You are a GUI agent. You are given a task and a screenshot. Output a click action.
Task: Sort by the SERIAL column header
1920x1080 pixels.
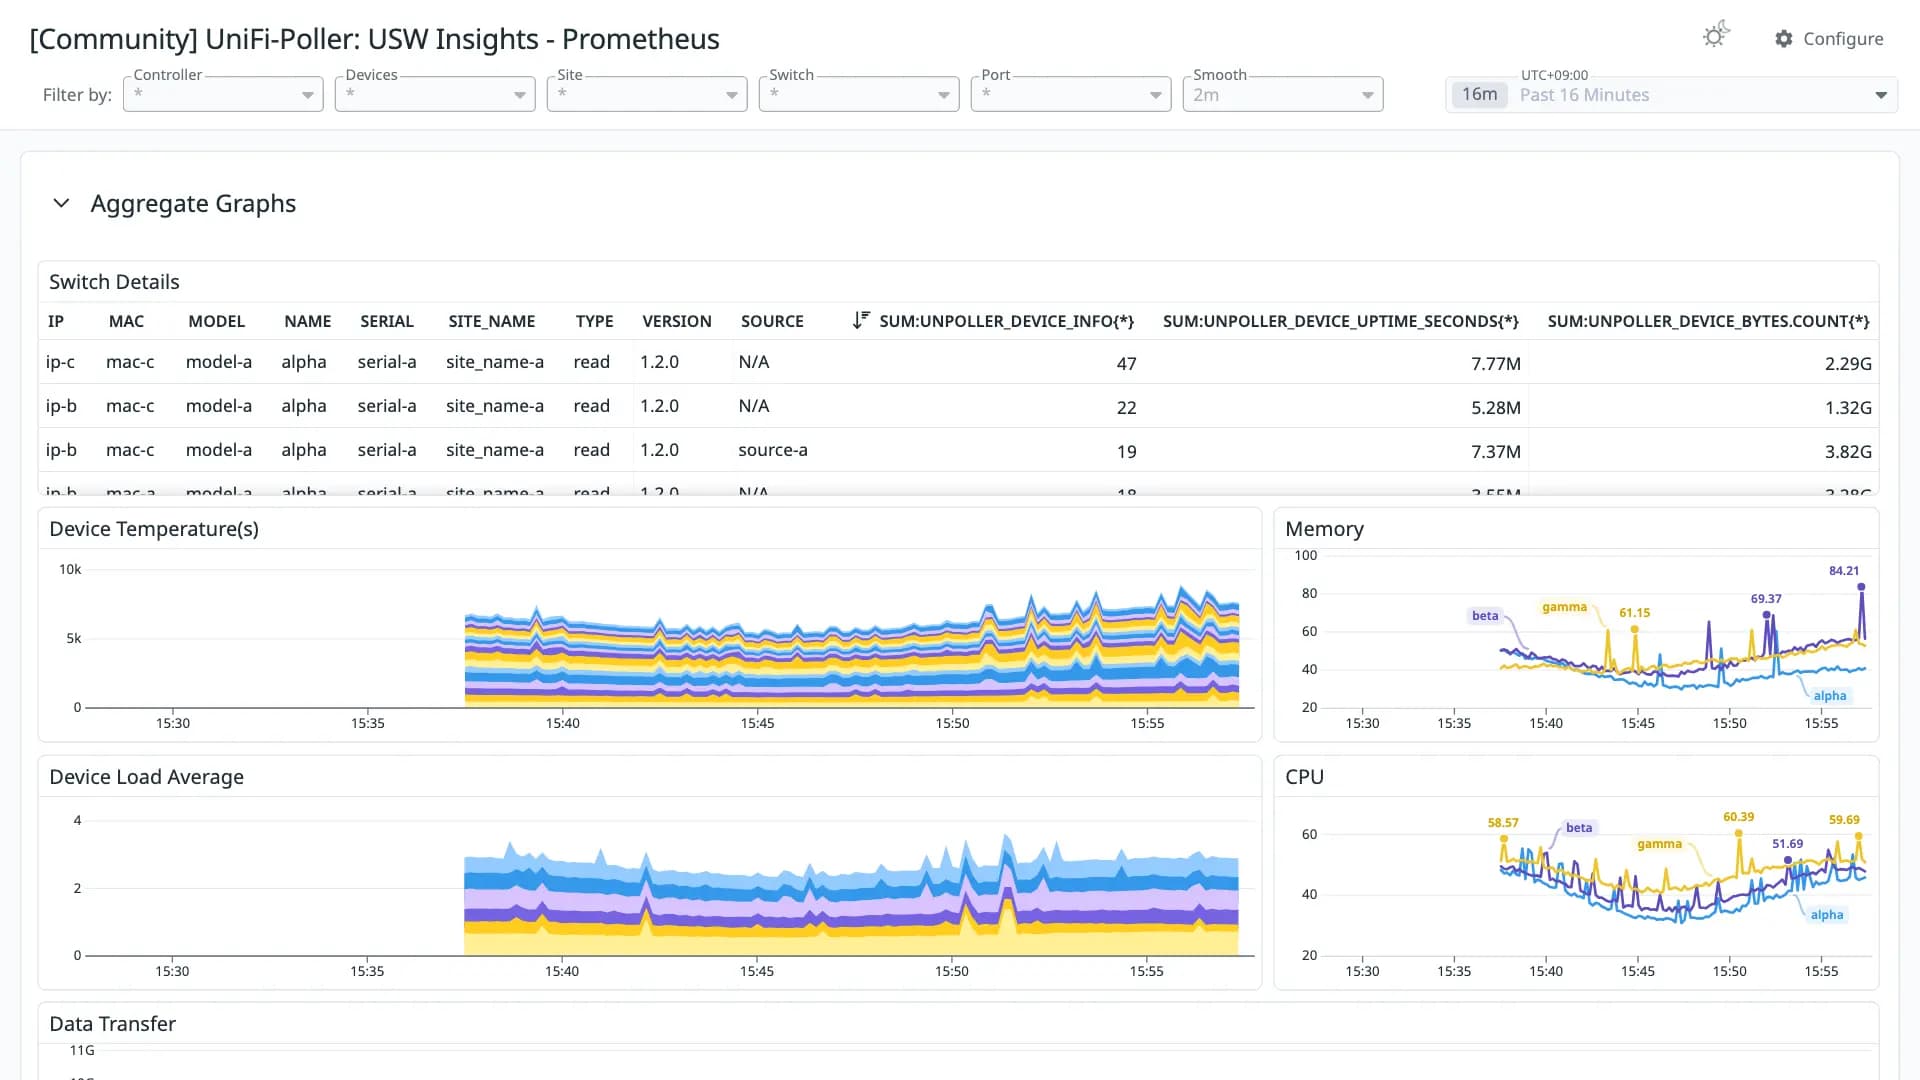pyautogui.click(x=387, y=321)
